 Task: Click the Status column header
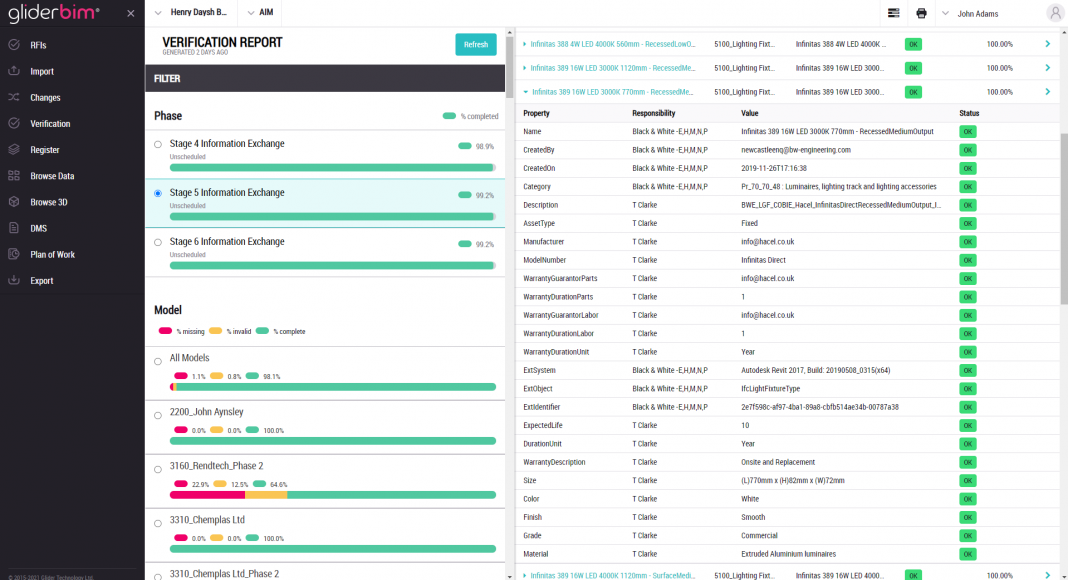tap(969, 114)
